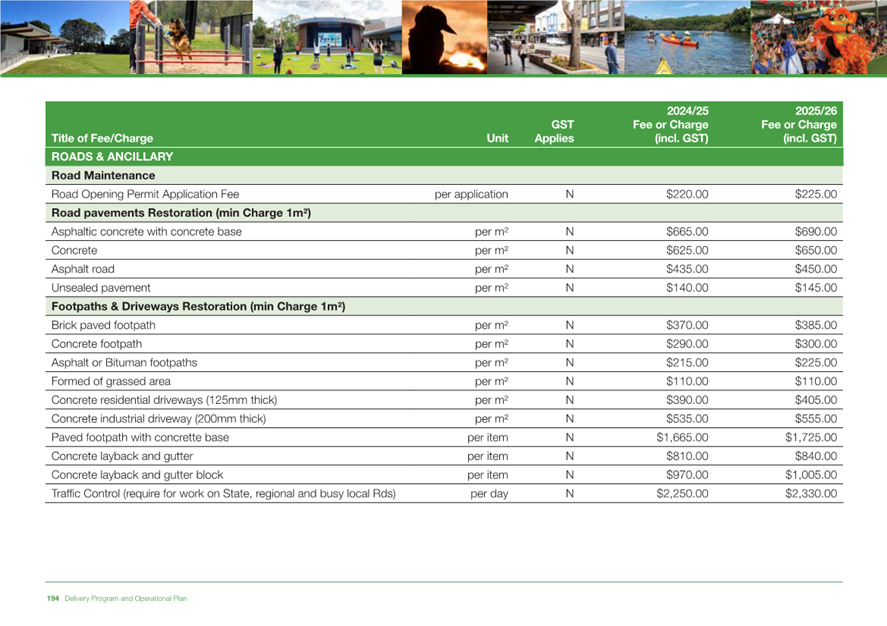Image resolution: width=887 pixels, height=626 pixels.
Task: Select the 'ROADS & ANCILLARY' section heading
Action: tap(112, 157)
